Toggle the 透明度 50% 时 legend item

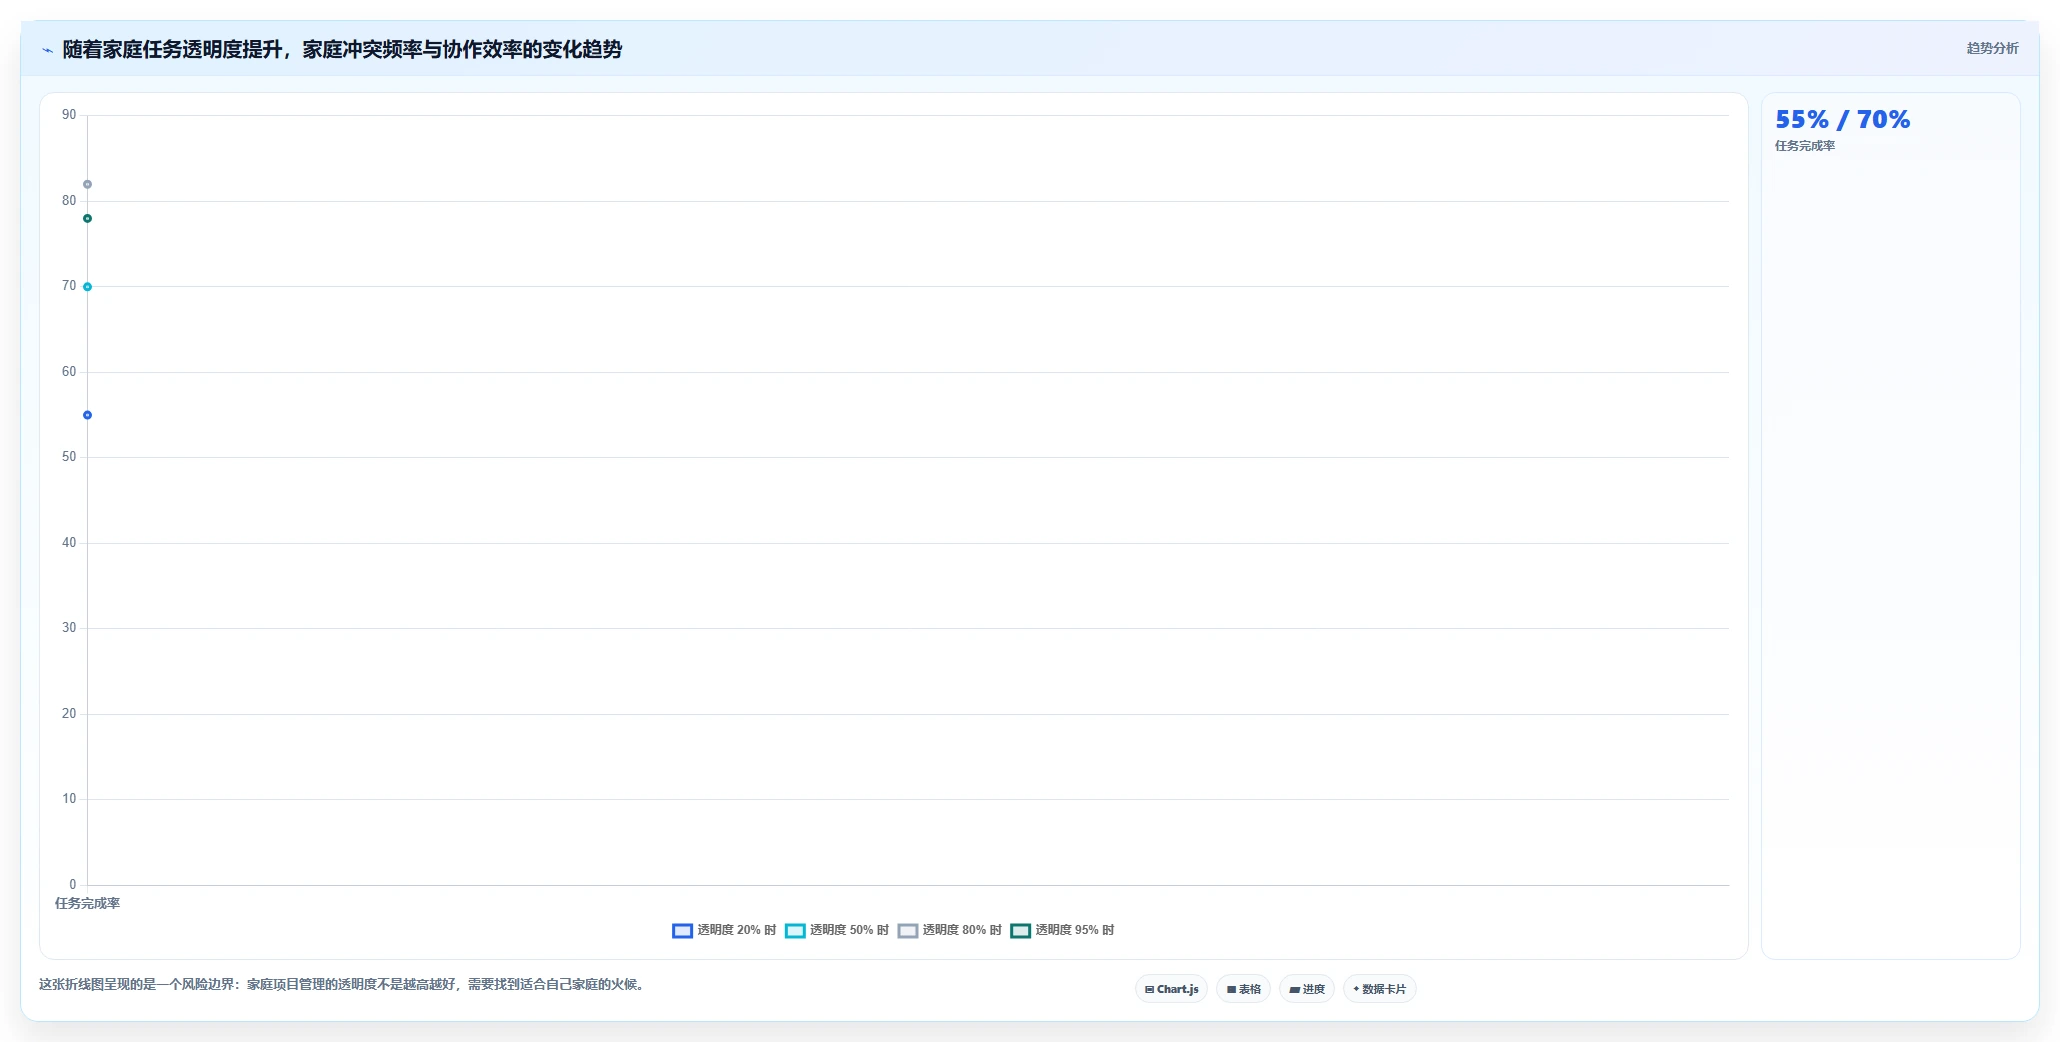(x=837, y=930)
